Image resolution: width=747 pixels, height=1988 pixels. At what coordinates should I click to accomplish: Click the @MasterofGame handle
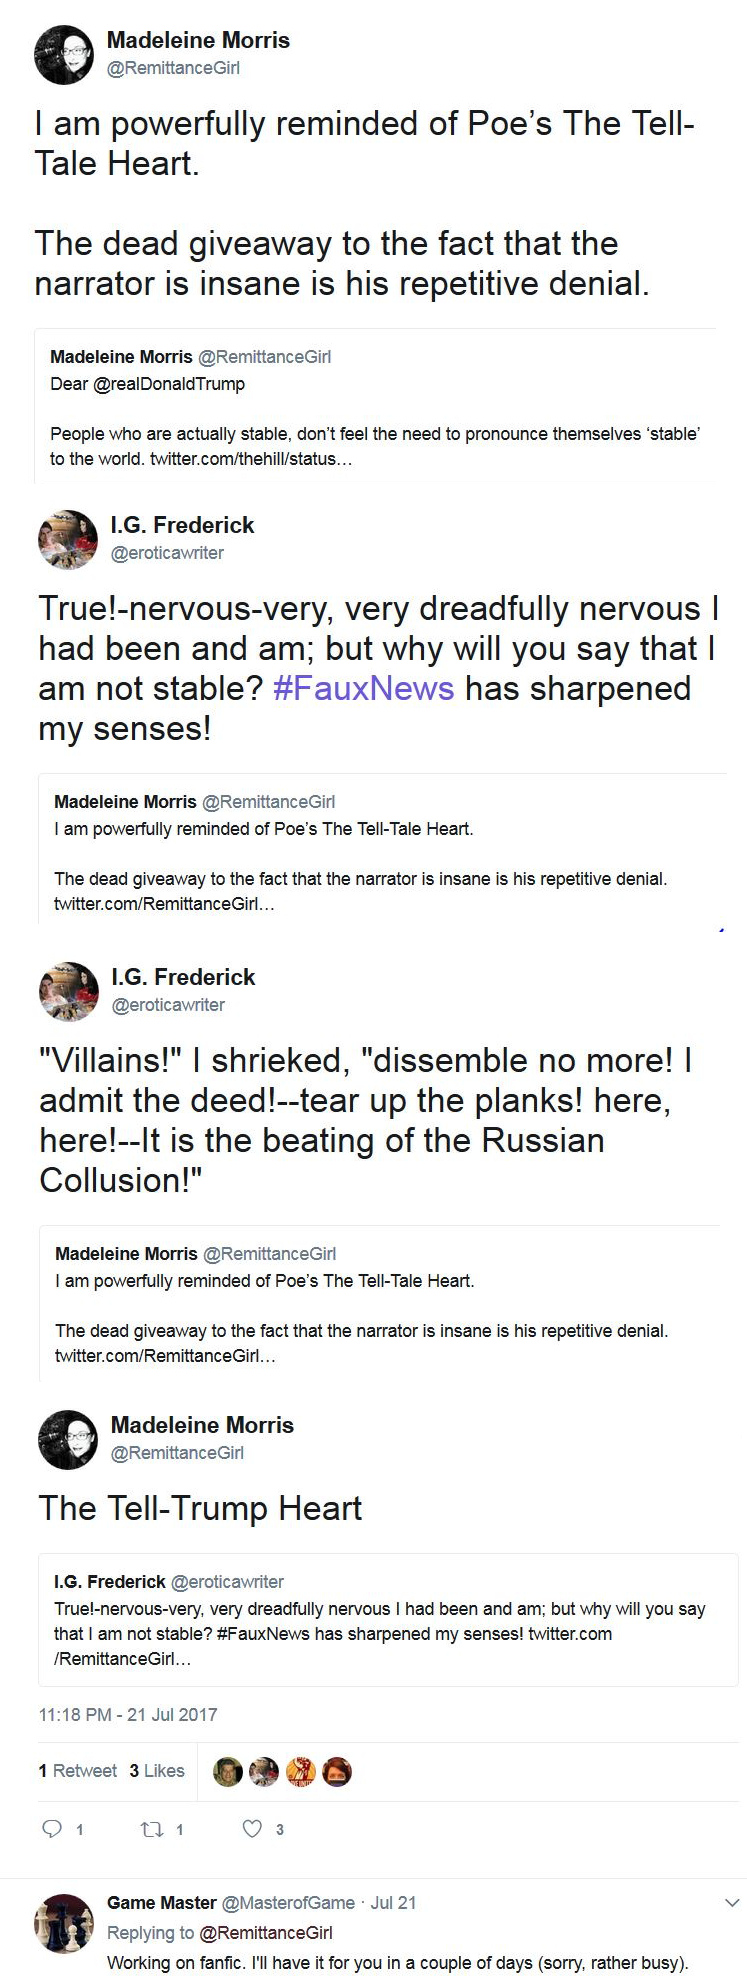click(288, 1902)
